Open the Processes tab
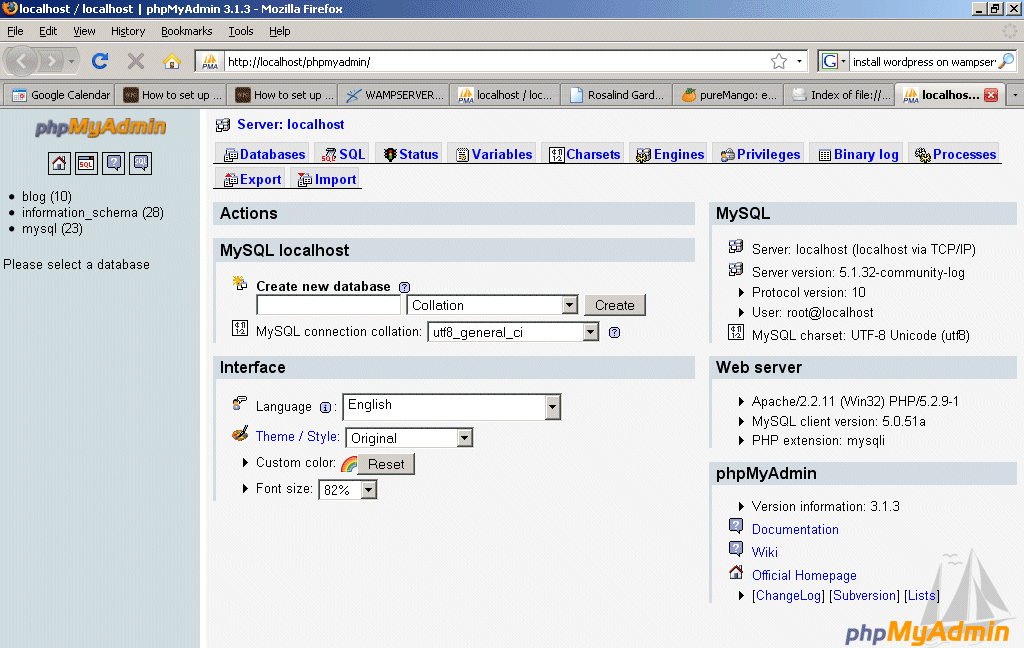Screen dimensions: 1024x648 point(955,154)
